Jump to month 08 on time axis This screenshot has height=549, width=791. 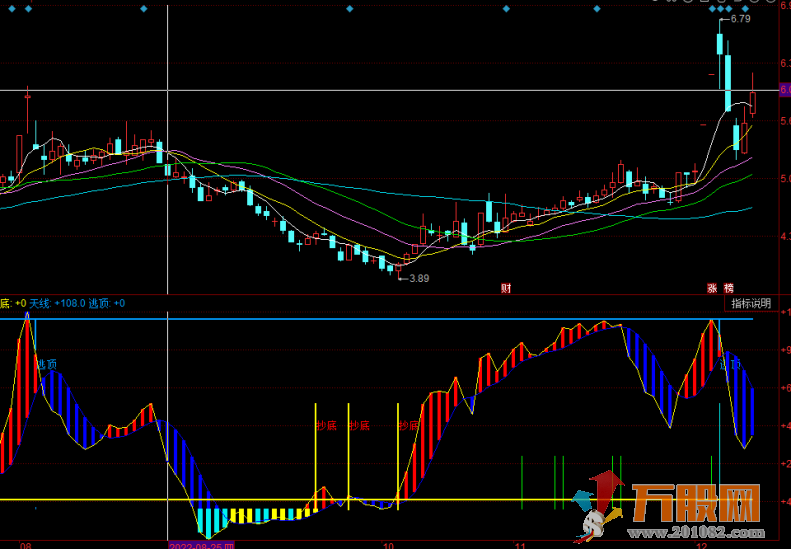25,545
